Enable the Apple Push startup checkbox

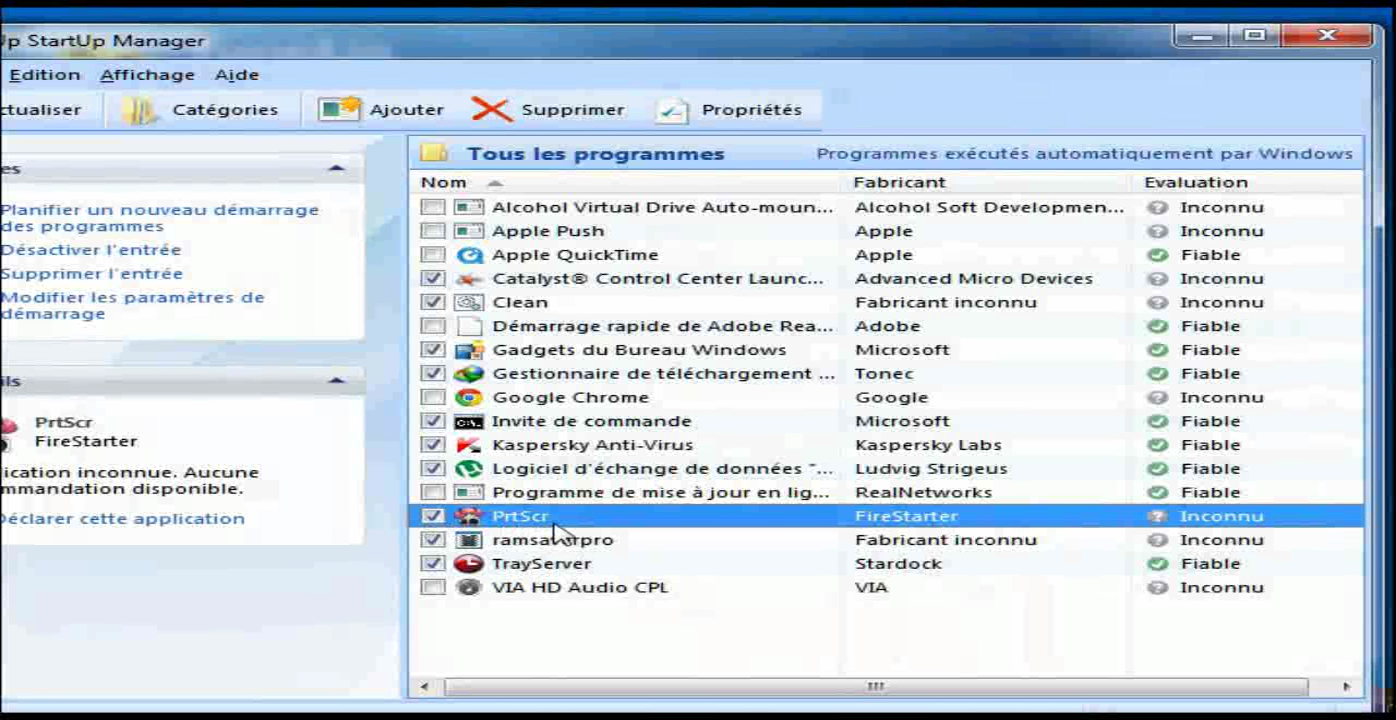point(433,231)
